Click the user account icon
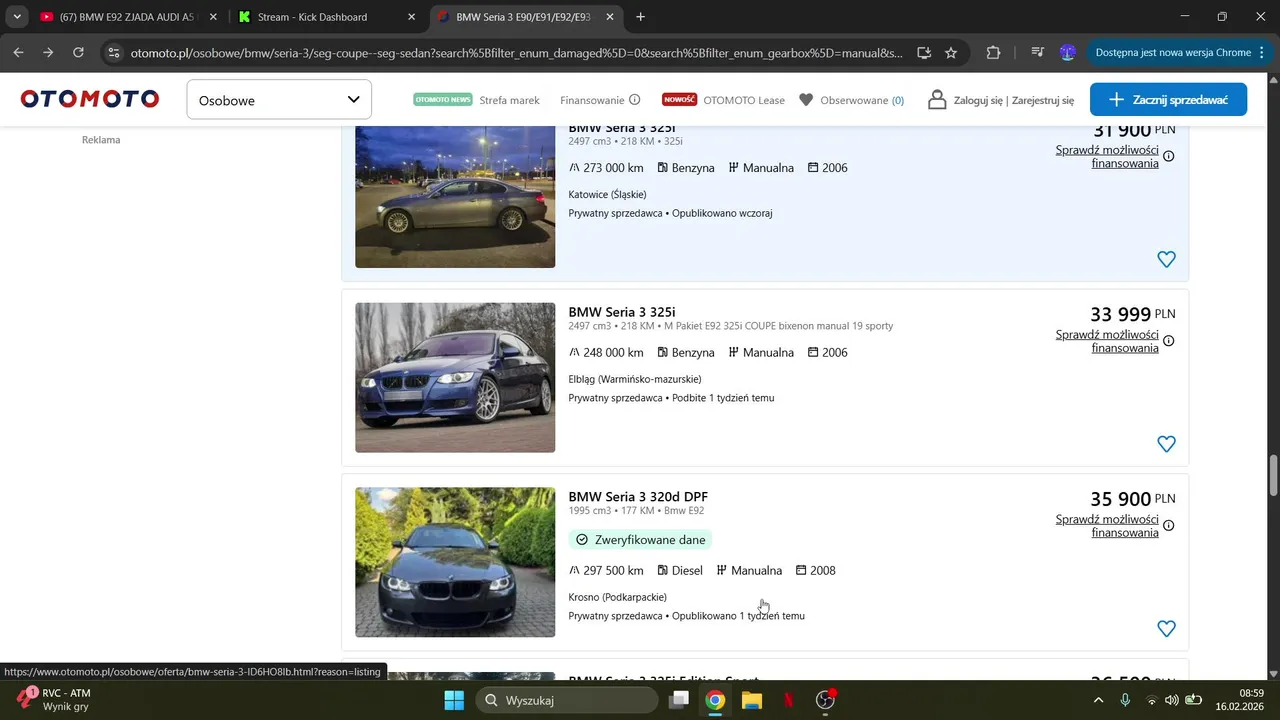Screen dimensions: 1280x720 [x=937, y=100]
